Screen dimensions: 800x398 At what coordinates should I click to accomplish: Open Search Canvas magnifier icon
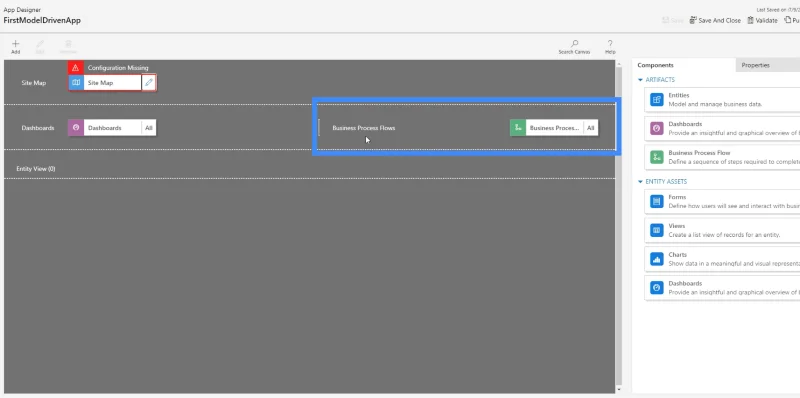click(x=574, y=44)
